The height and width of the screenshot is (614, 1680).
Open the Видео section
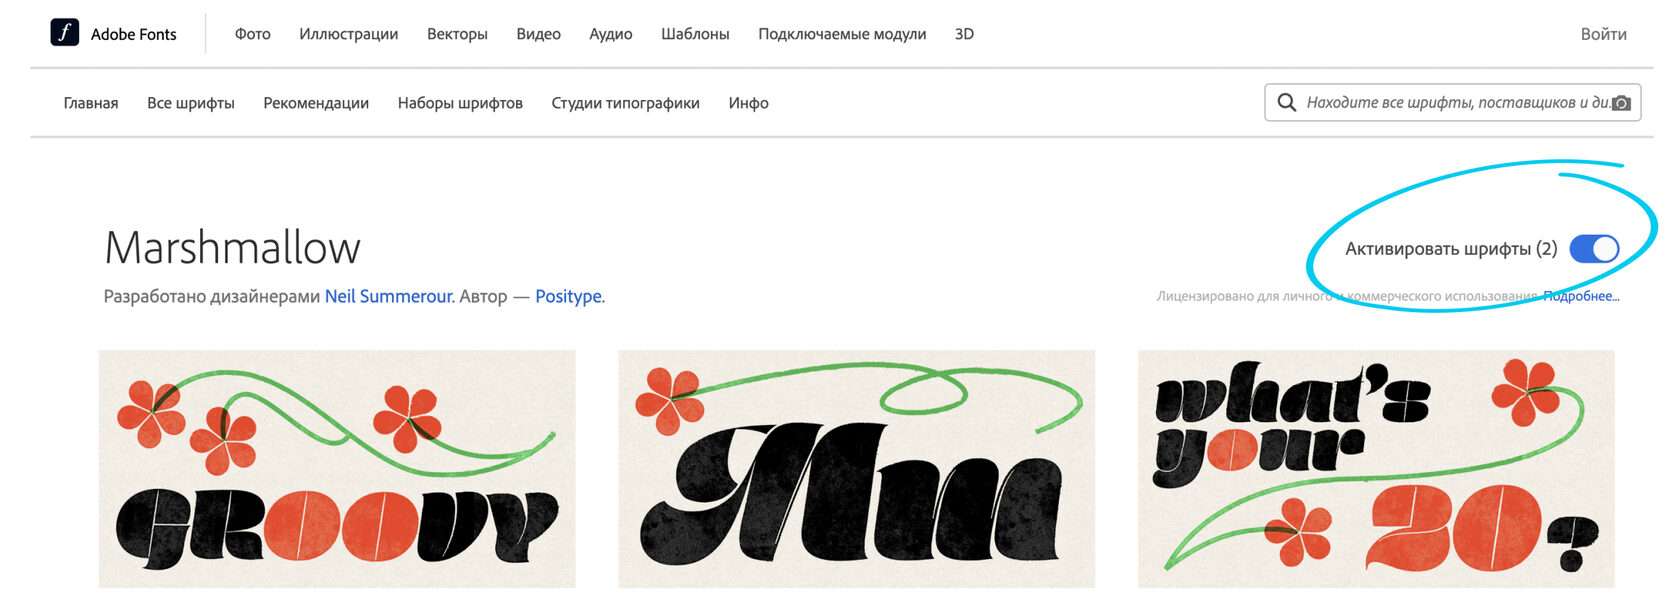click(x=538, y=34)
